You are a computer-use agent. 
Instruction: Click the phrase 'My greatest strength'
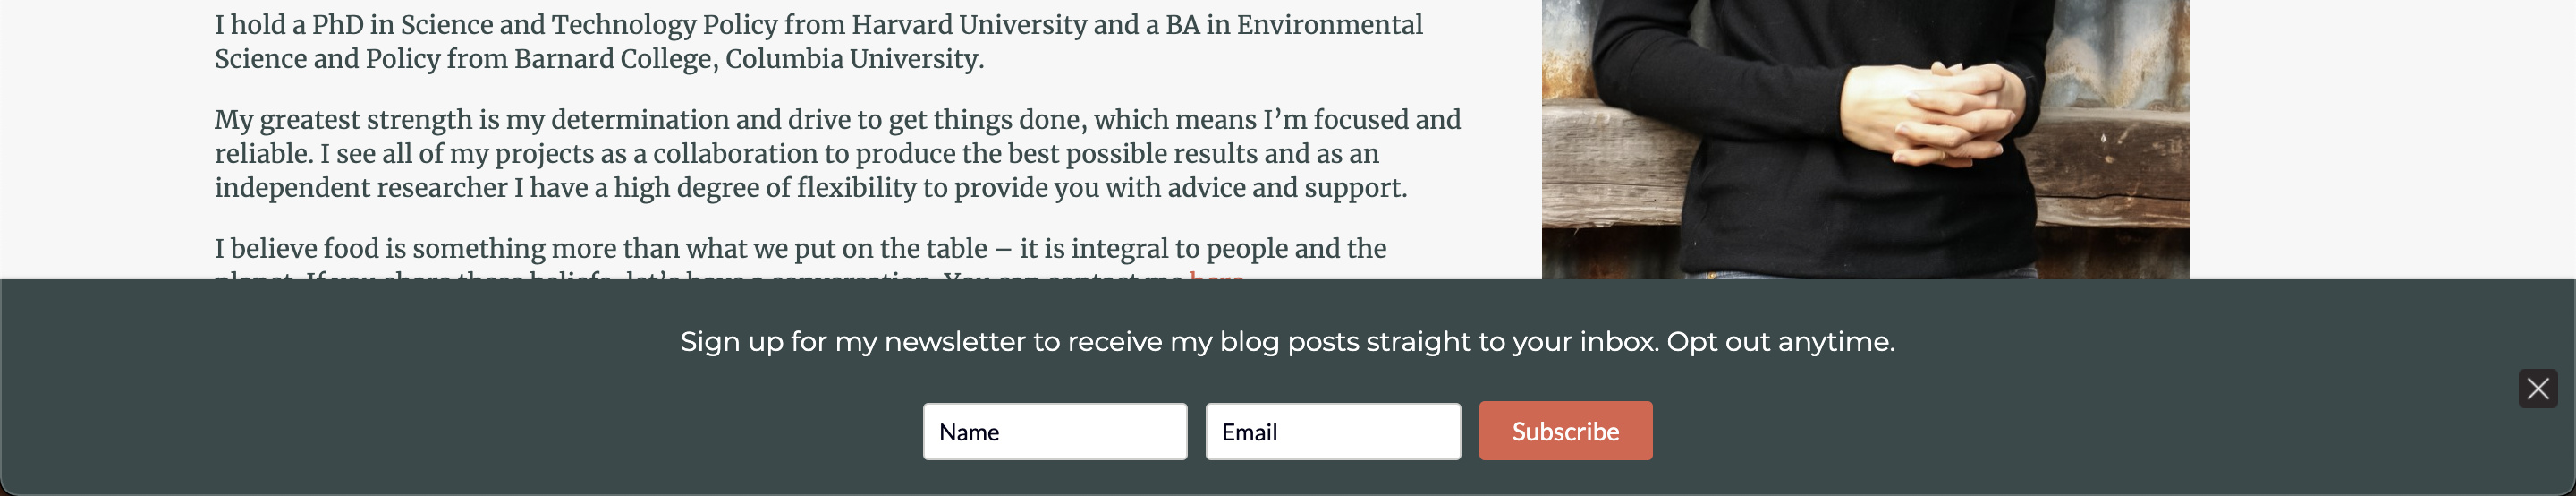click(343, 120)
